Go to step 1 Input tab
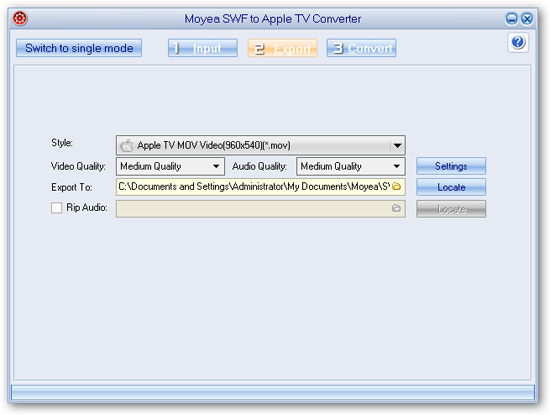Viewport: 550px width, 415px height. (x=203, y=48)
